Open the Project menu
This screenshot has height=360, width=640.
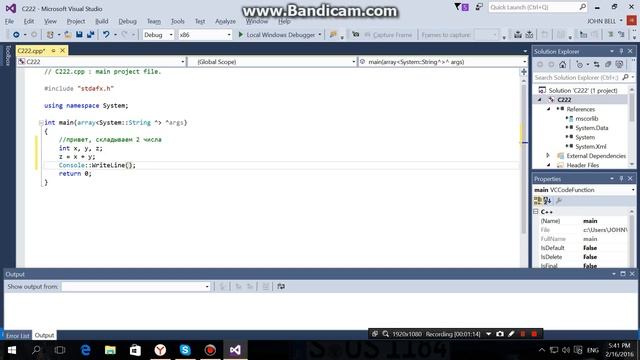pyautogui.click(x=76, y=21)
